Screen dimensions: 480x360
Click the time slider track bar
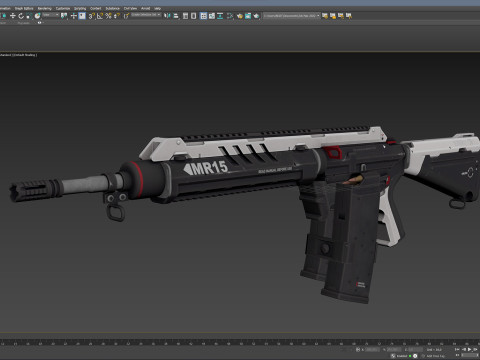click(x=240, y=343)
